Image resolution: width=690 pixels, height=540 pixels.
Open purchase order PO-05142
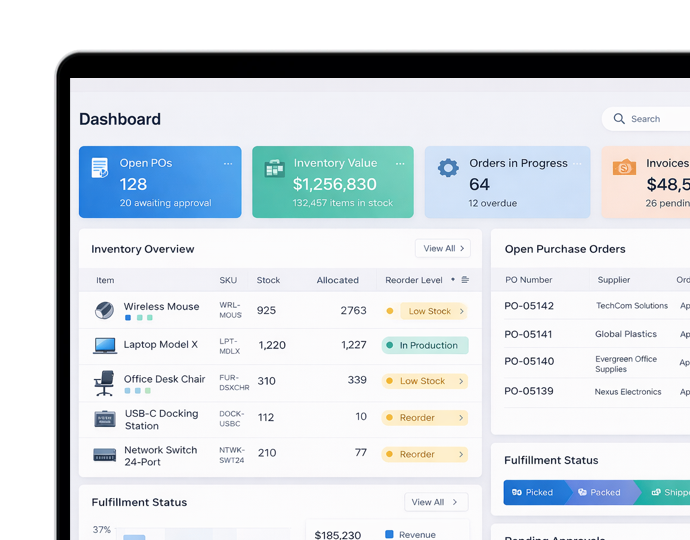(529, 306)
